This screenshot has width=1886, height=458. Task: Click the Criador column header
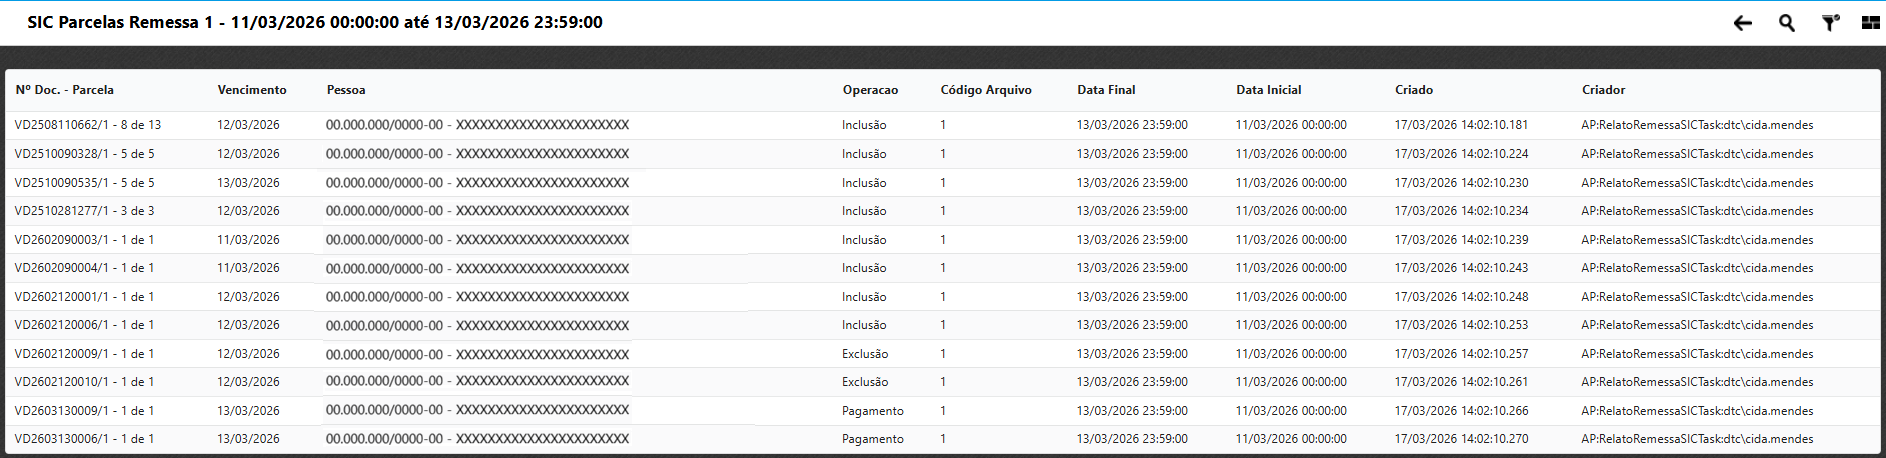[1603, 90]
